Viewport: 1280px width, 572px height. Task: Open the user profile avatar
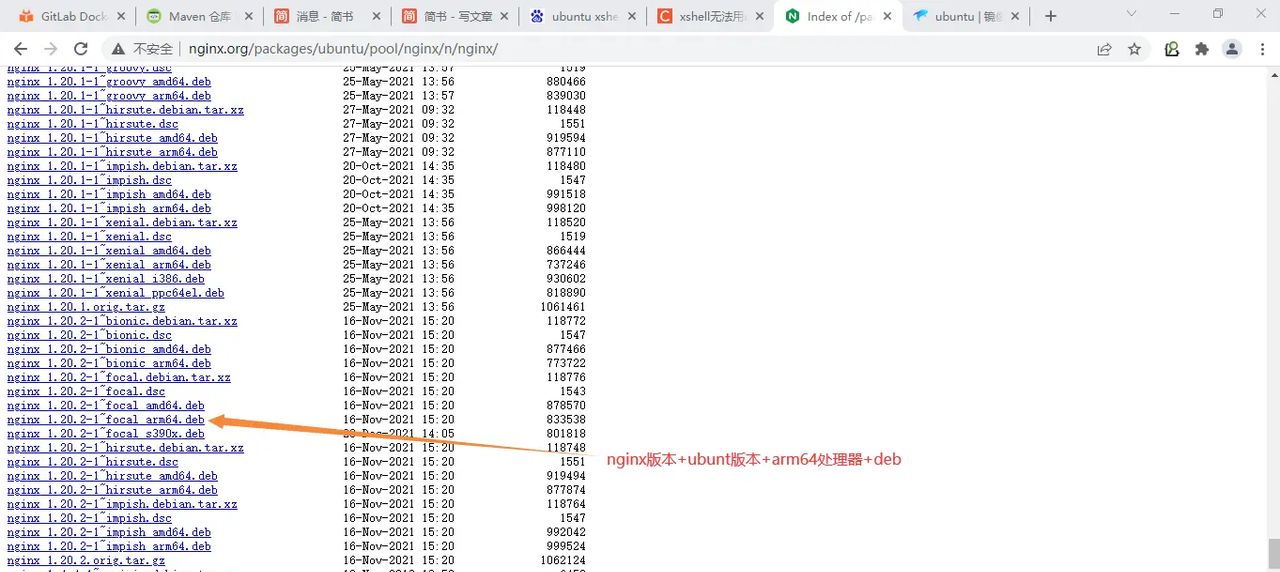pos(1232,49)
